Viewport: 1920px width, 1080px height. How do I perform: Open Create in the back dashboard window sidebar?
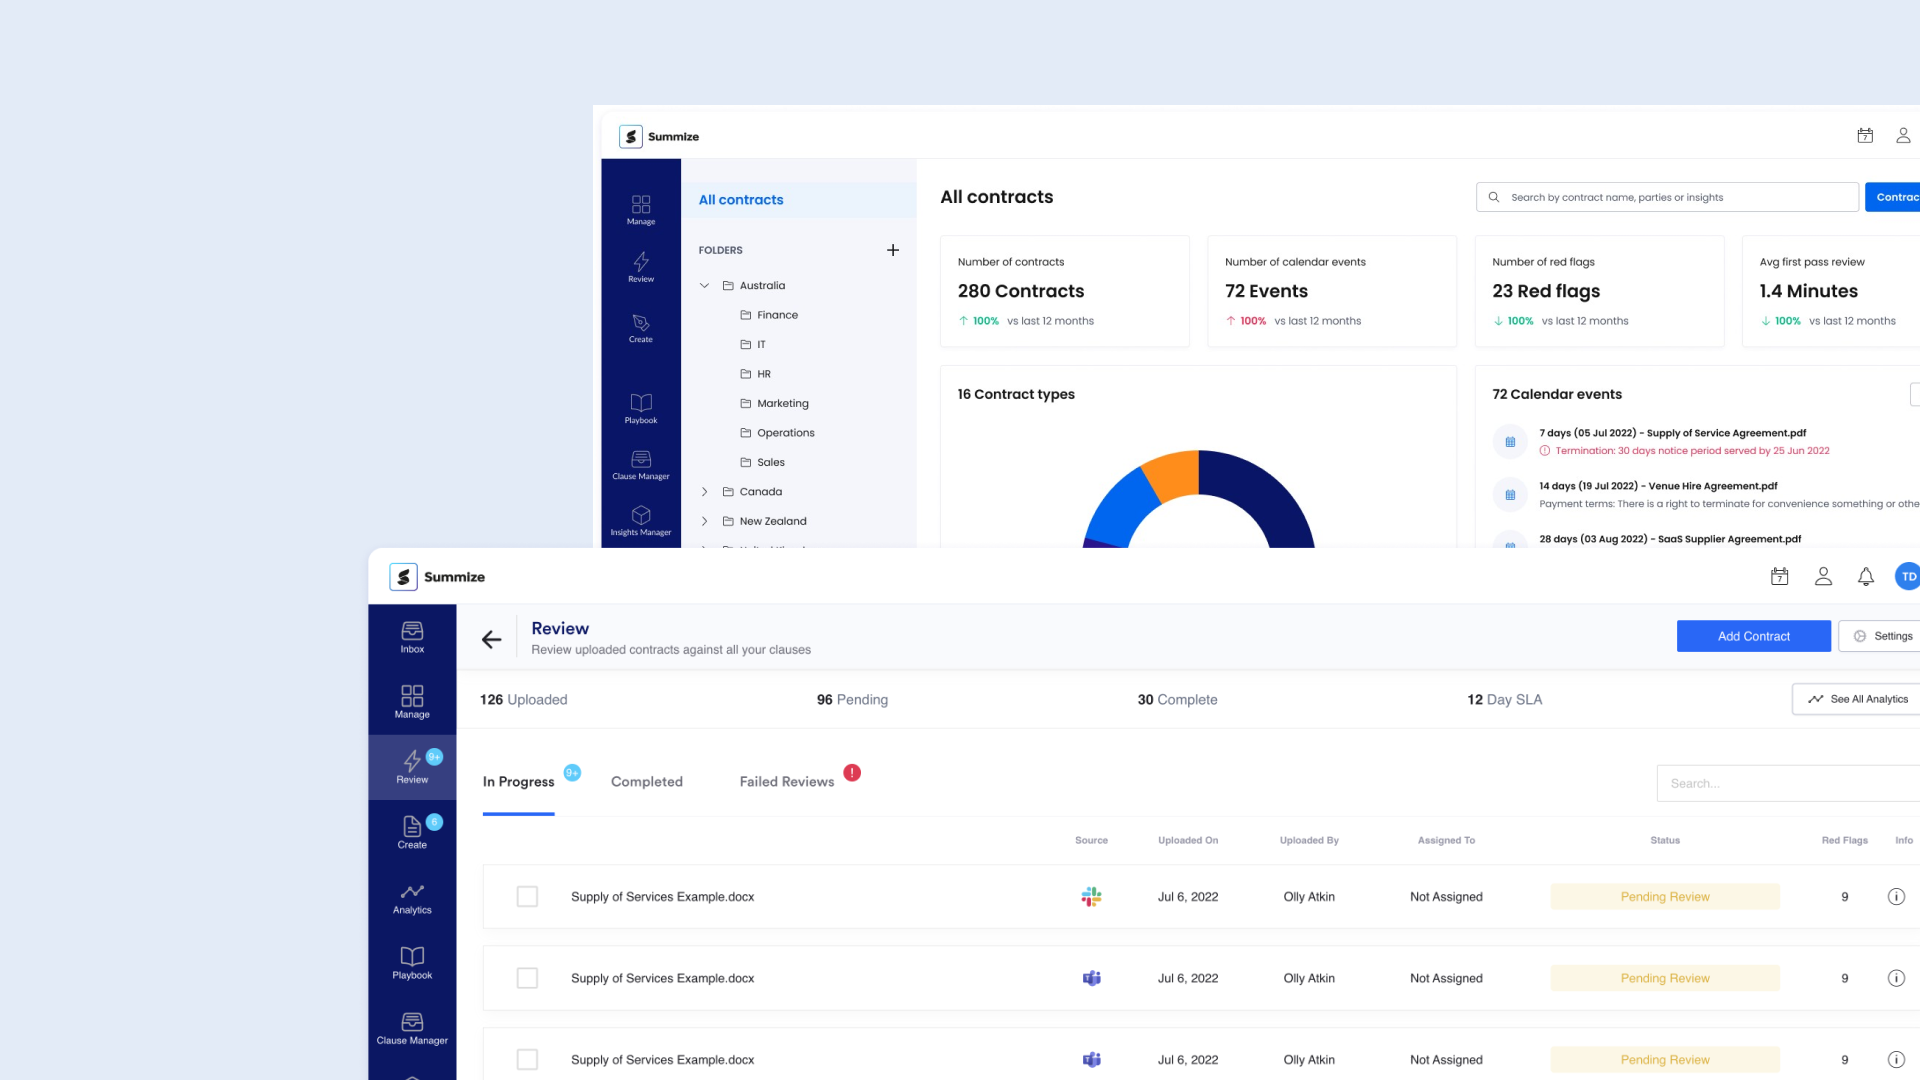tap(641, 328)
